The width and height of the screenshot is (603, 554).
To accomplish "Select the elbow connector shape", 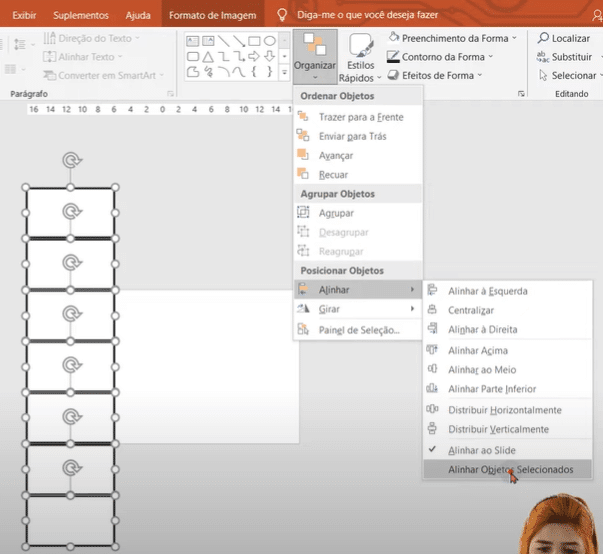I will 223,57.
